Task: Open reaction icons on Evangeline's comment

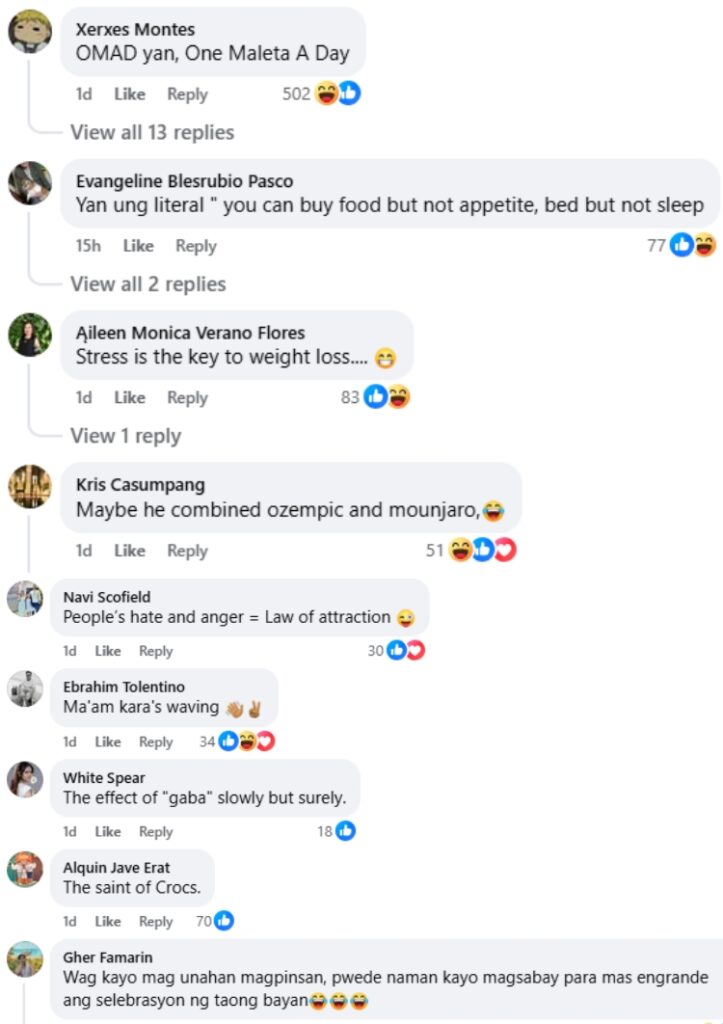Action: click(693, 245)
